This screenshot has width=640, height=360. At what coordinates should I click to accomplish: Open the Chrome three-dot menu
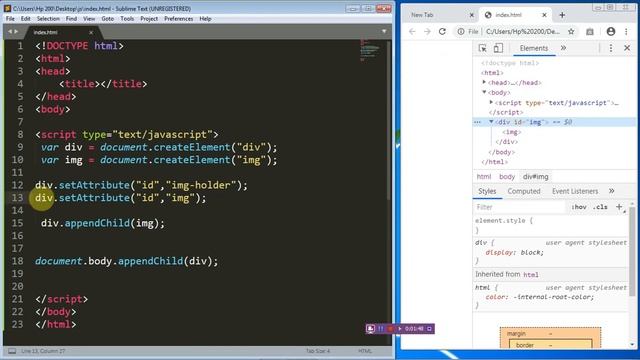(x=626, y=31)
